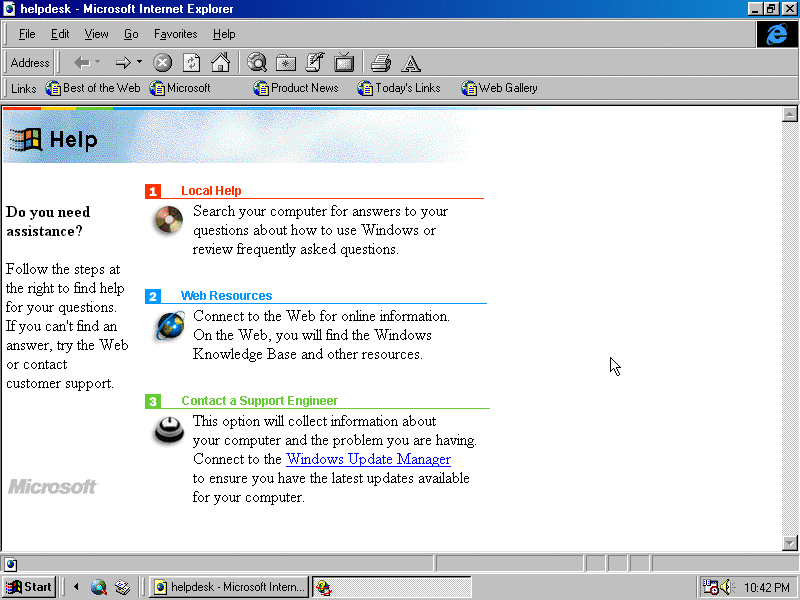Click the Internet Explorer logo in the menu bar corner

tap(777, 34)
